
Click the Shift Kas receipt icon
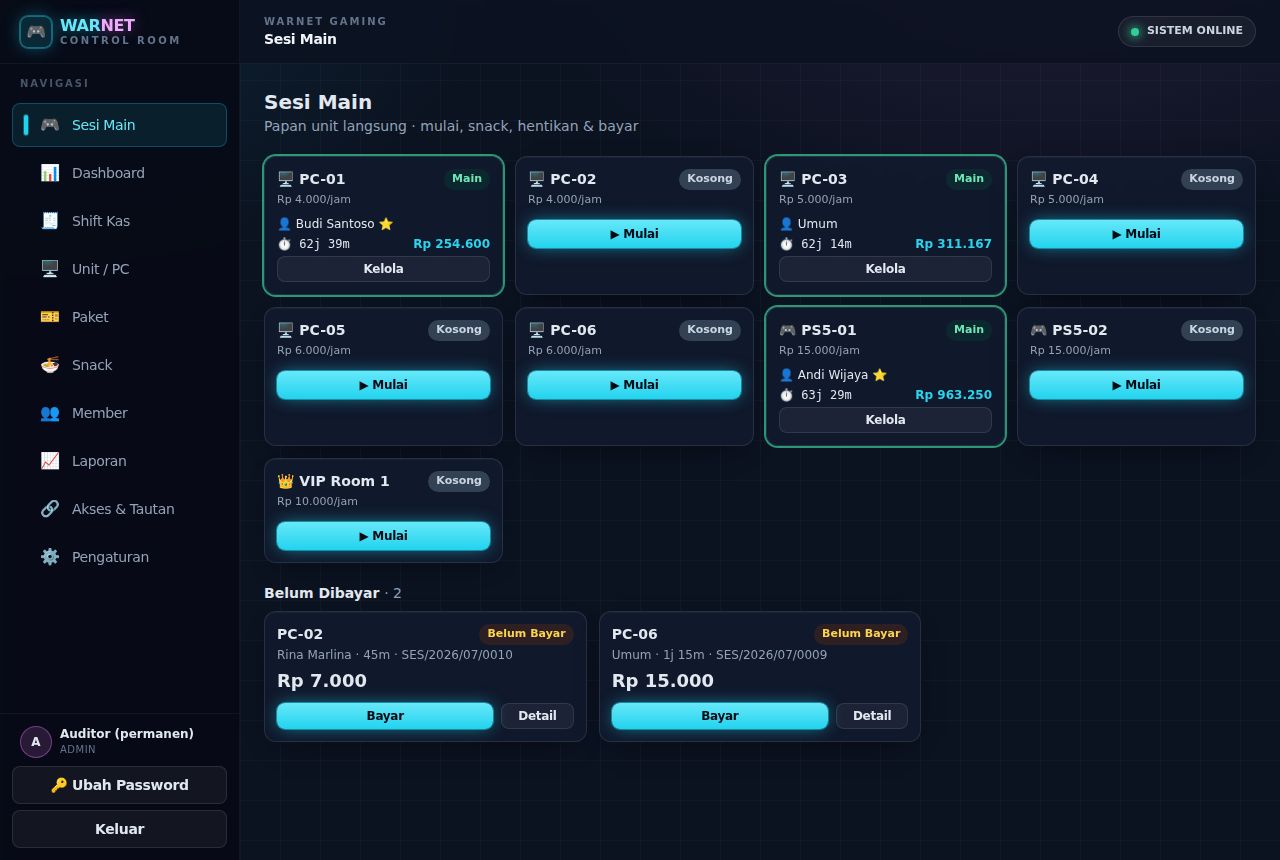click(49, 221)
